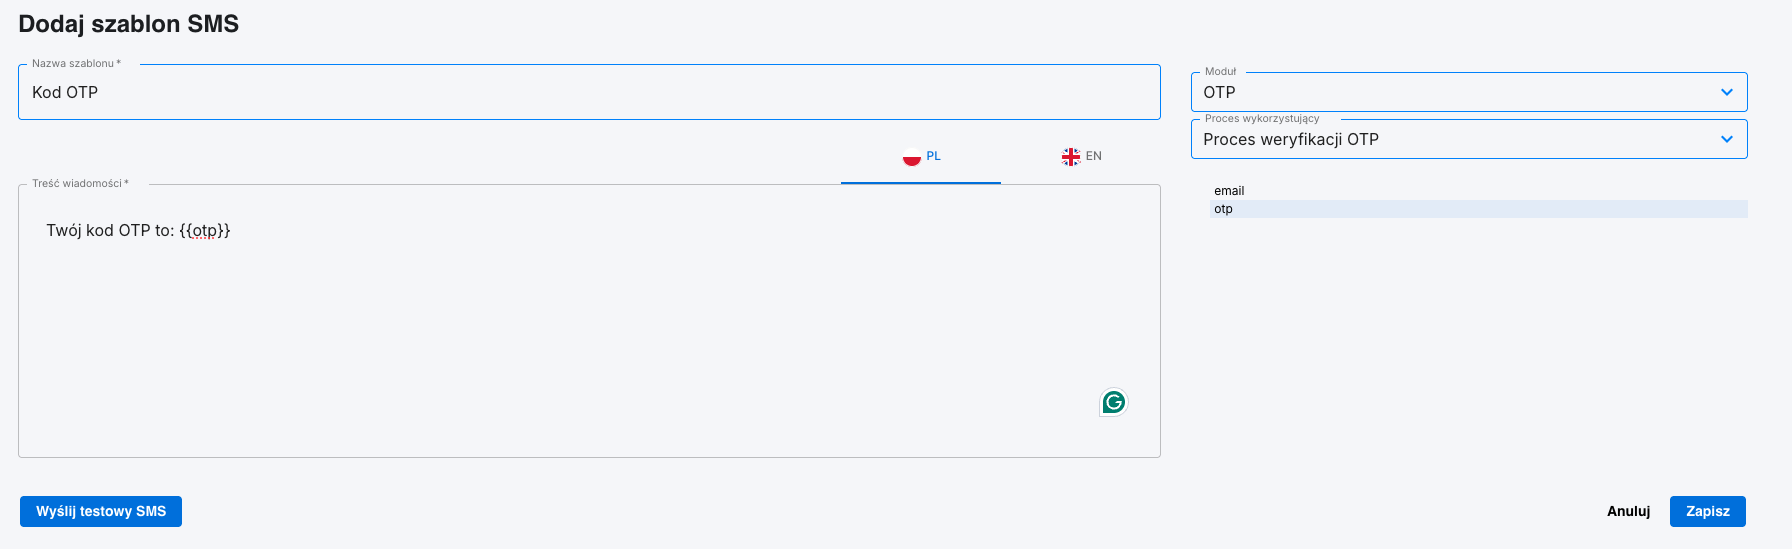Select the otp variable in the list

point(1224,209)
